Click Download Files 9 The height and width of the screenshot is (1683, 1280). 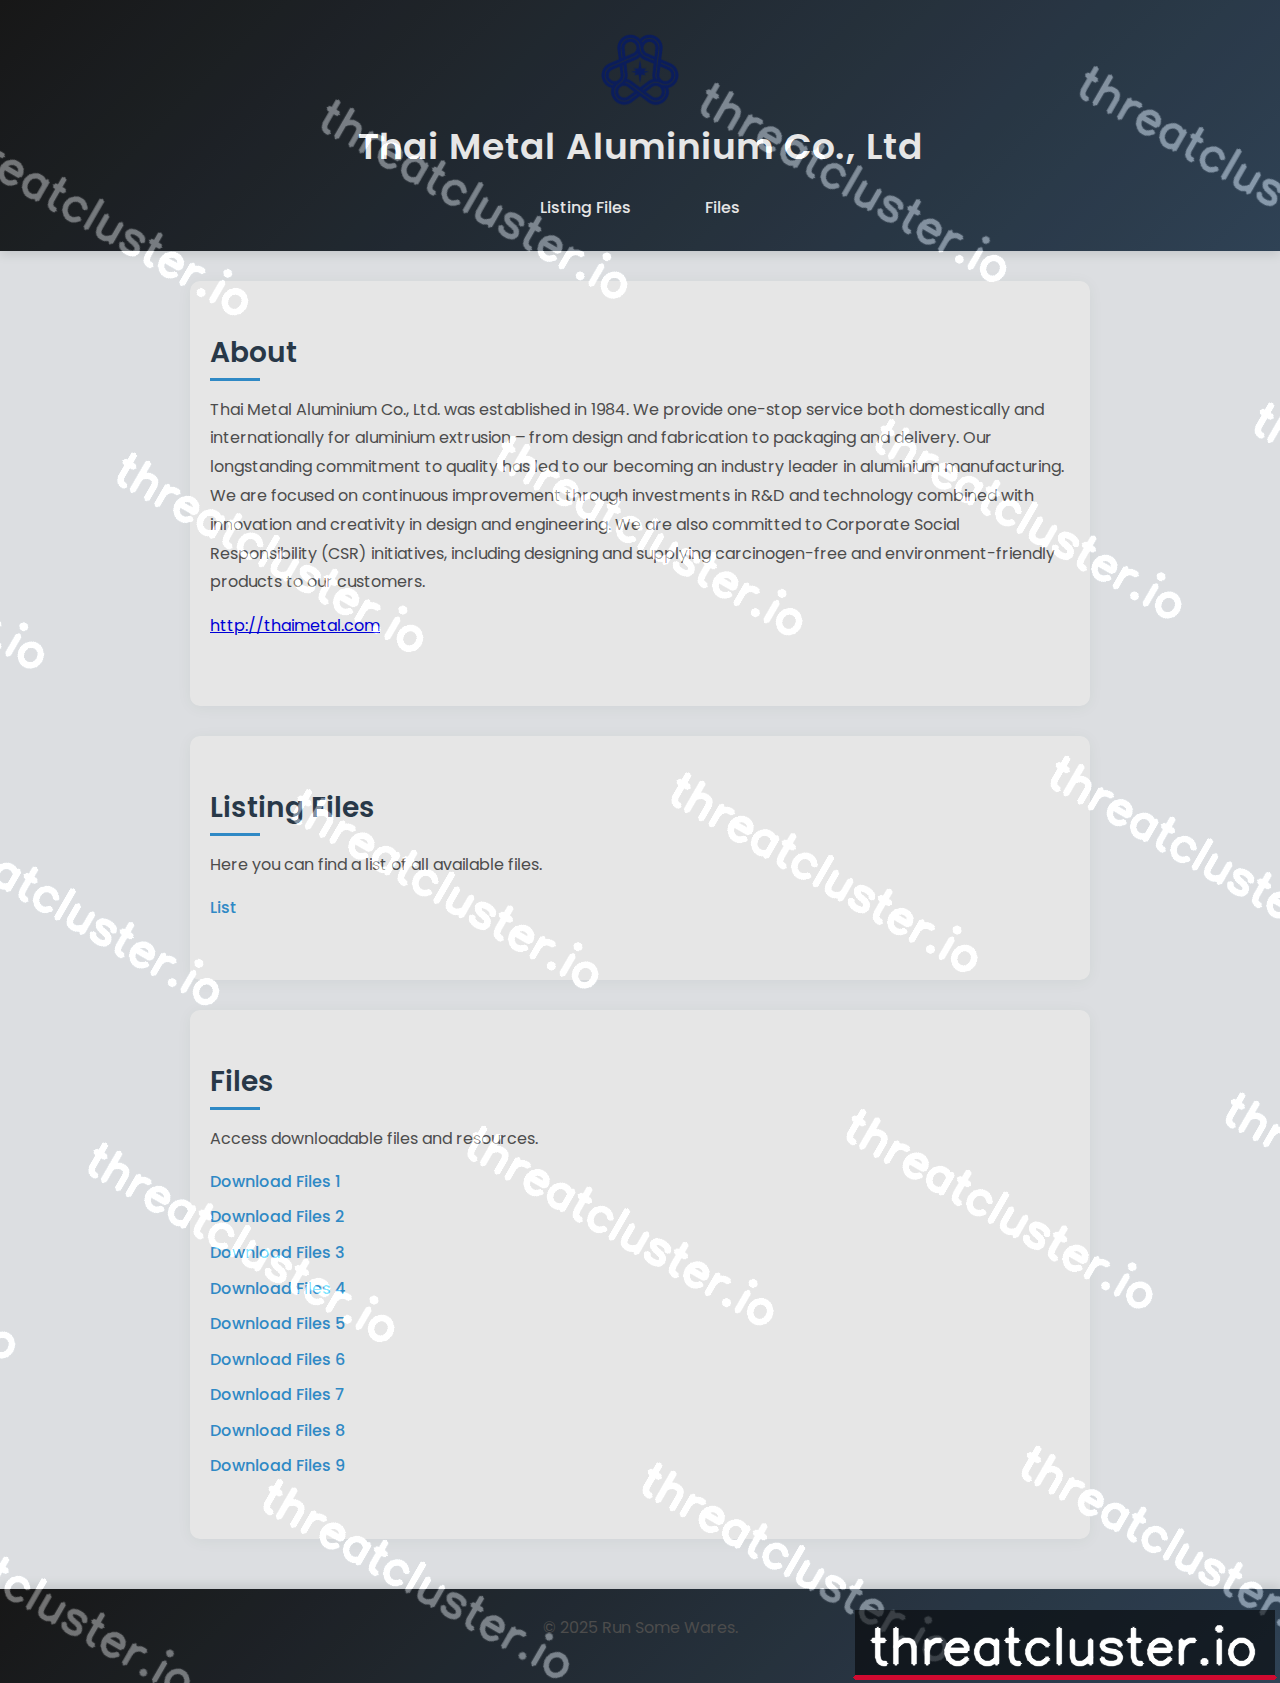pos(277,1465)
